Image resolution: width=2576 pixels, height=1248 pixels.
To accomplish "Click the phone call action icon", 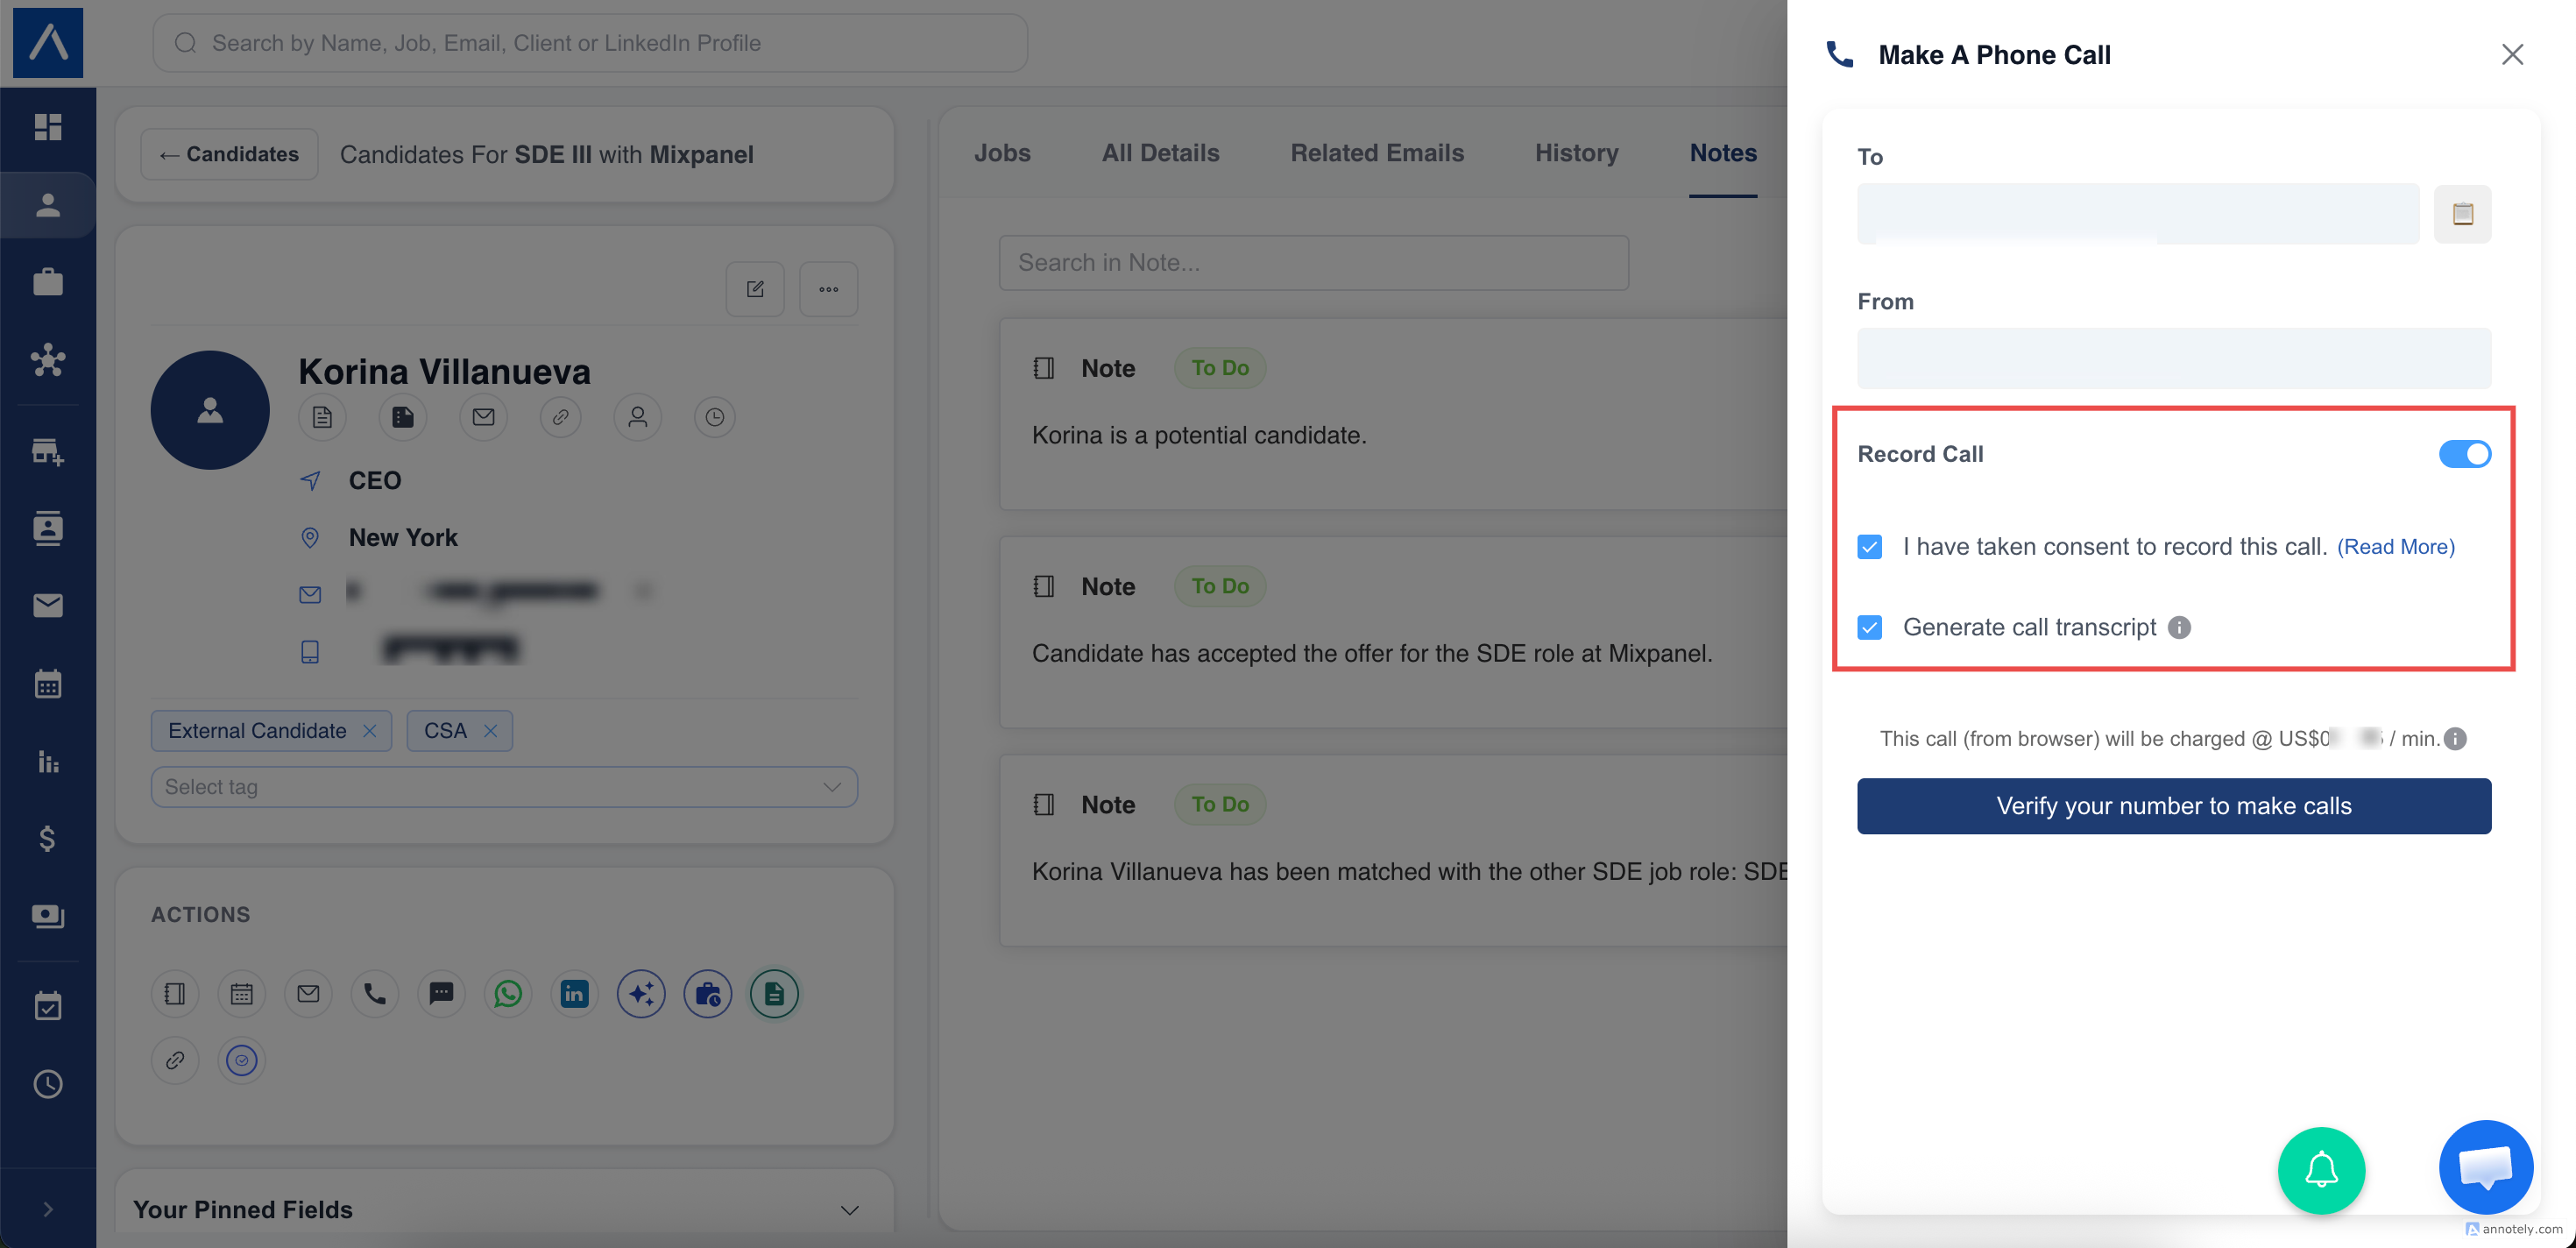I will 375,993.
